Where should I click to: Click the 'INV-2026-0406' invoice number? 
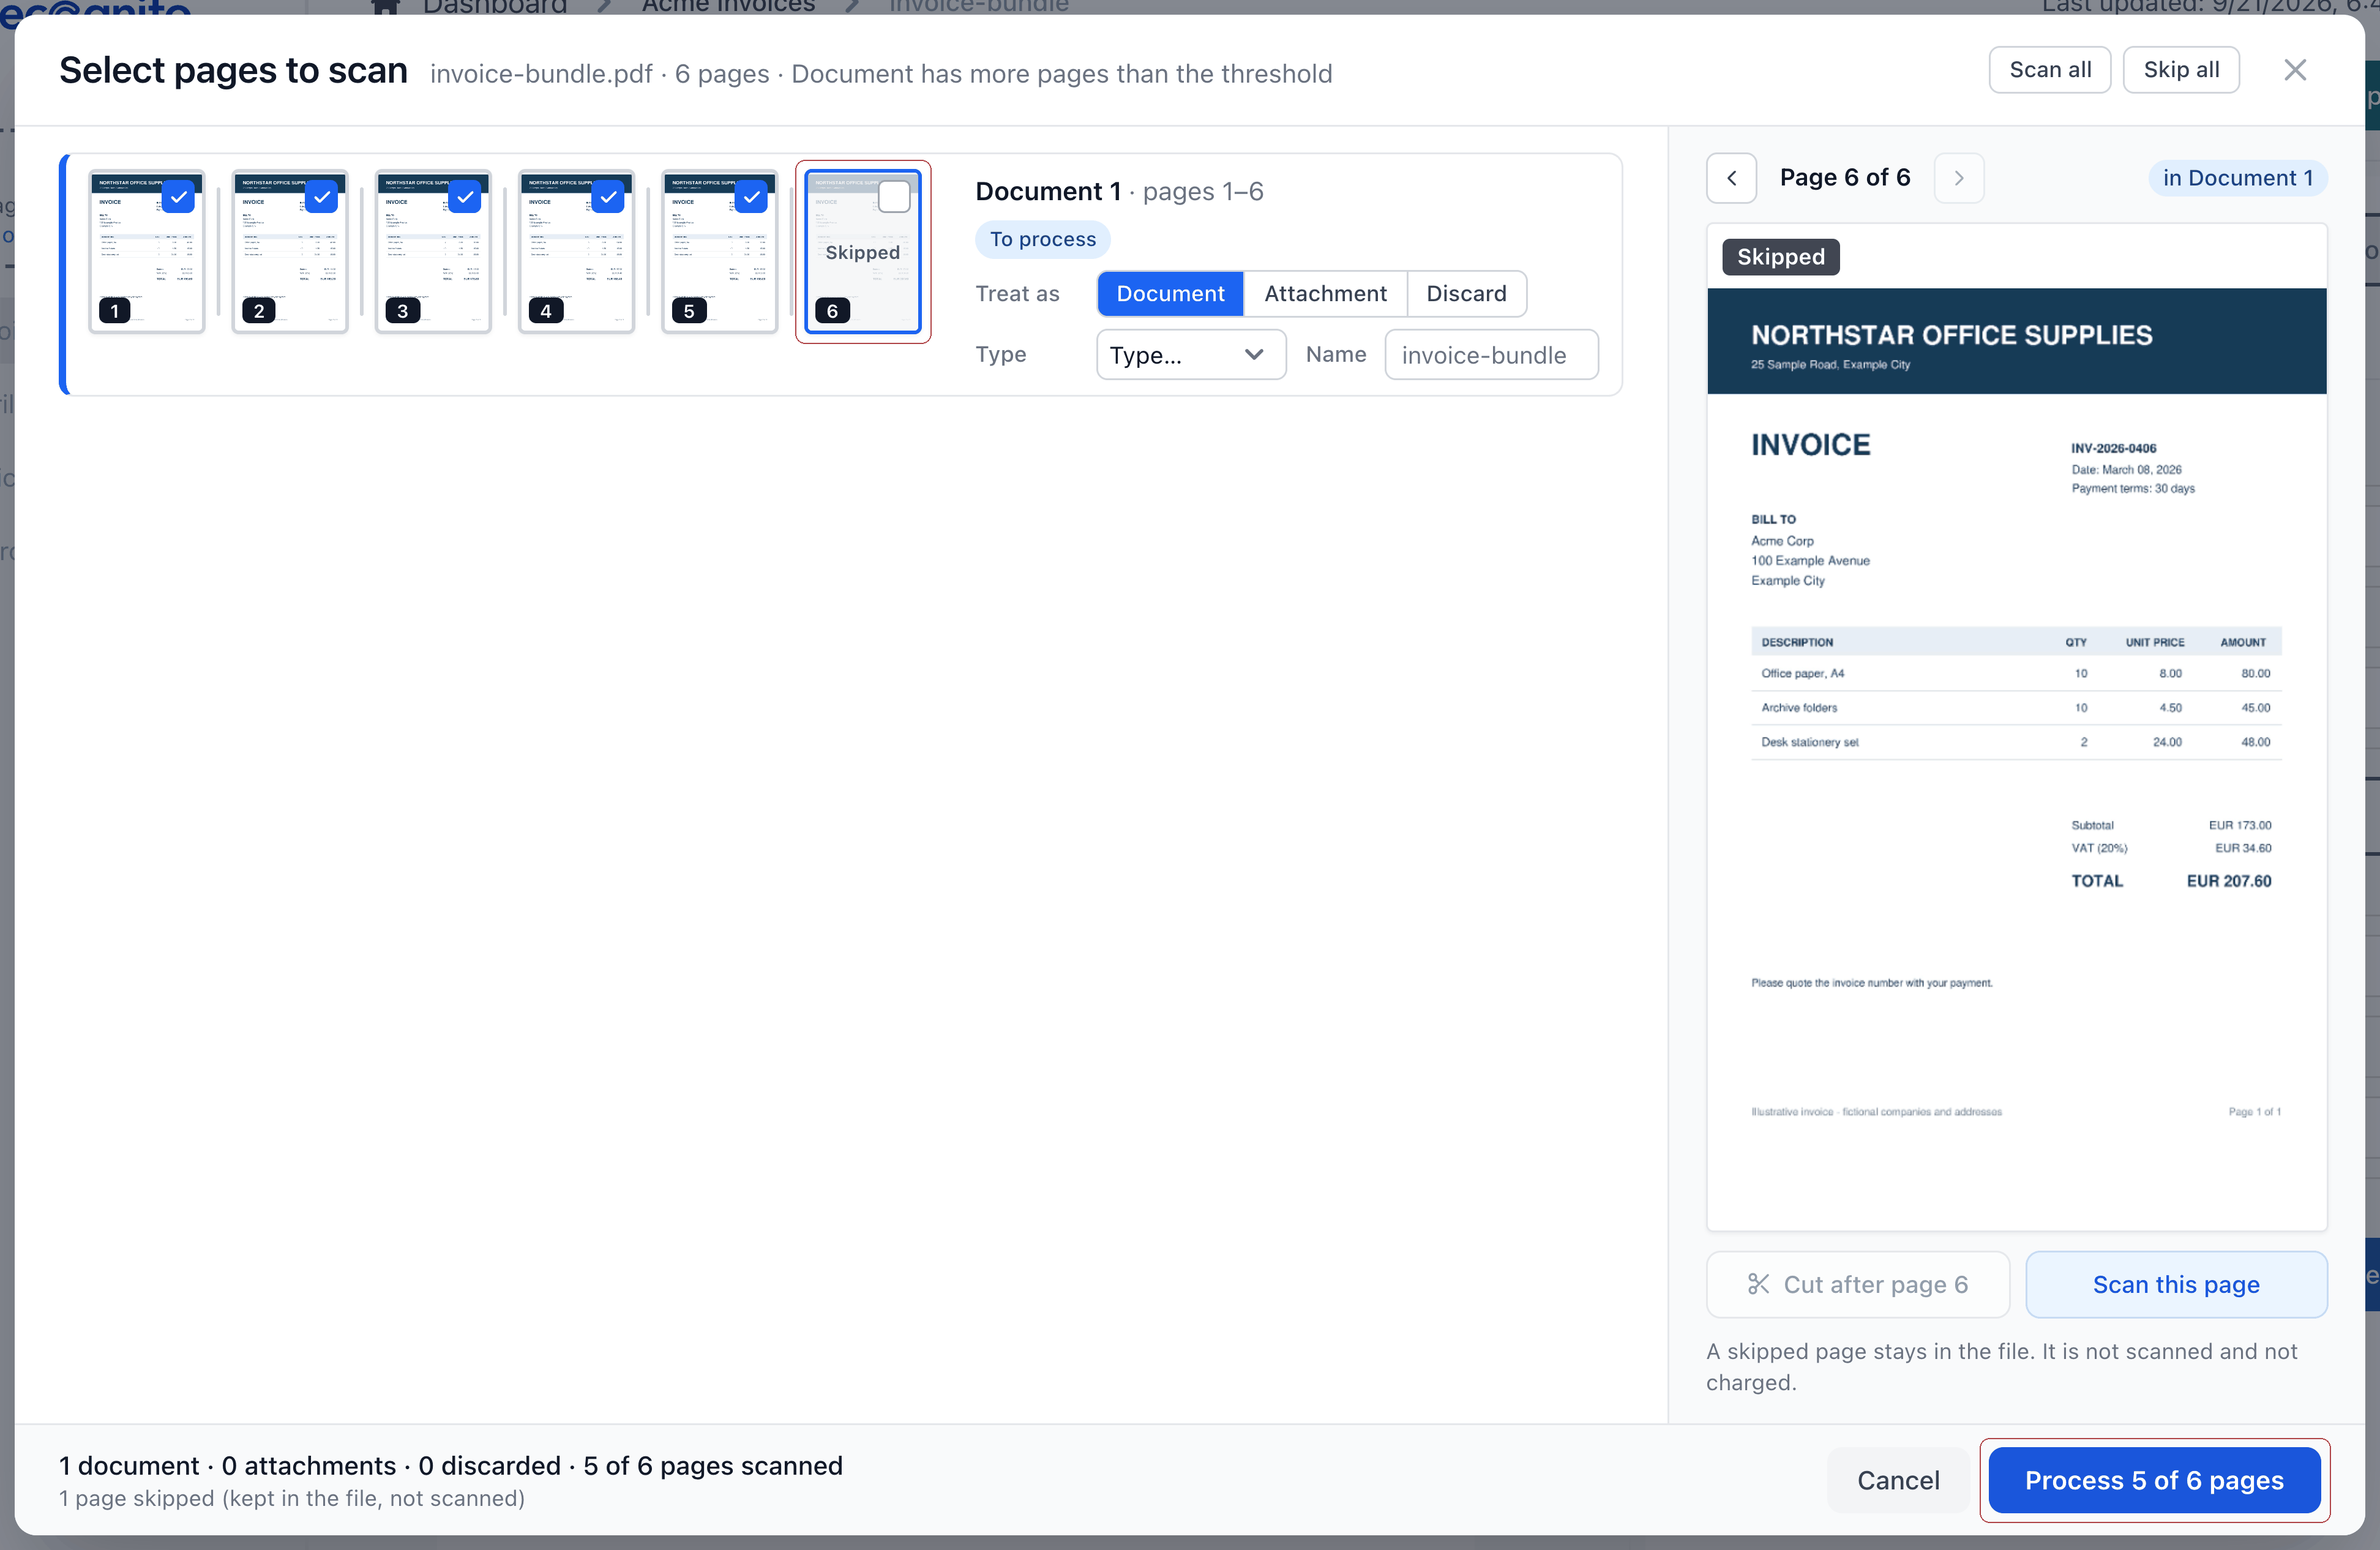(2113, 448)
